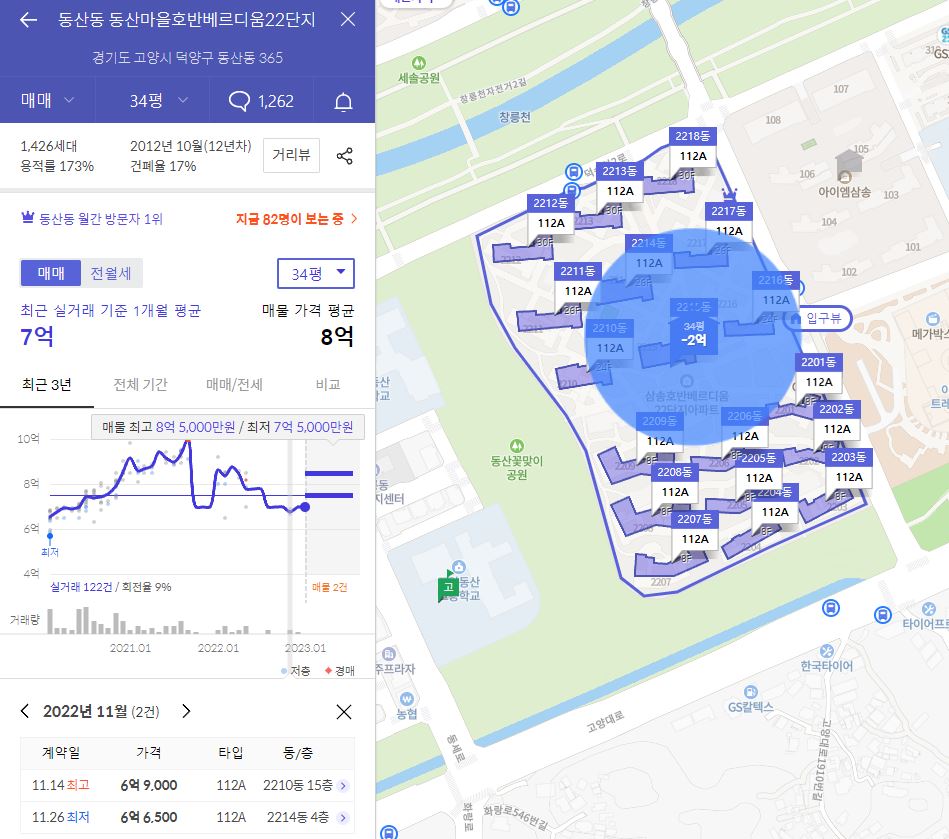Click 매물 2건 label on chart
Image resolution: width=949 pixels, height=839 pixels.
tap(330, 587)
